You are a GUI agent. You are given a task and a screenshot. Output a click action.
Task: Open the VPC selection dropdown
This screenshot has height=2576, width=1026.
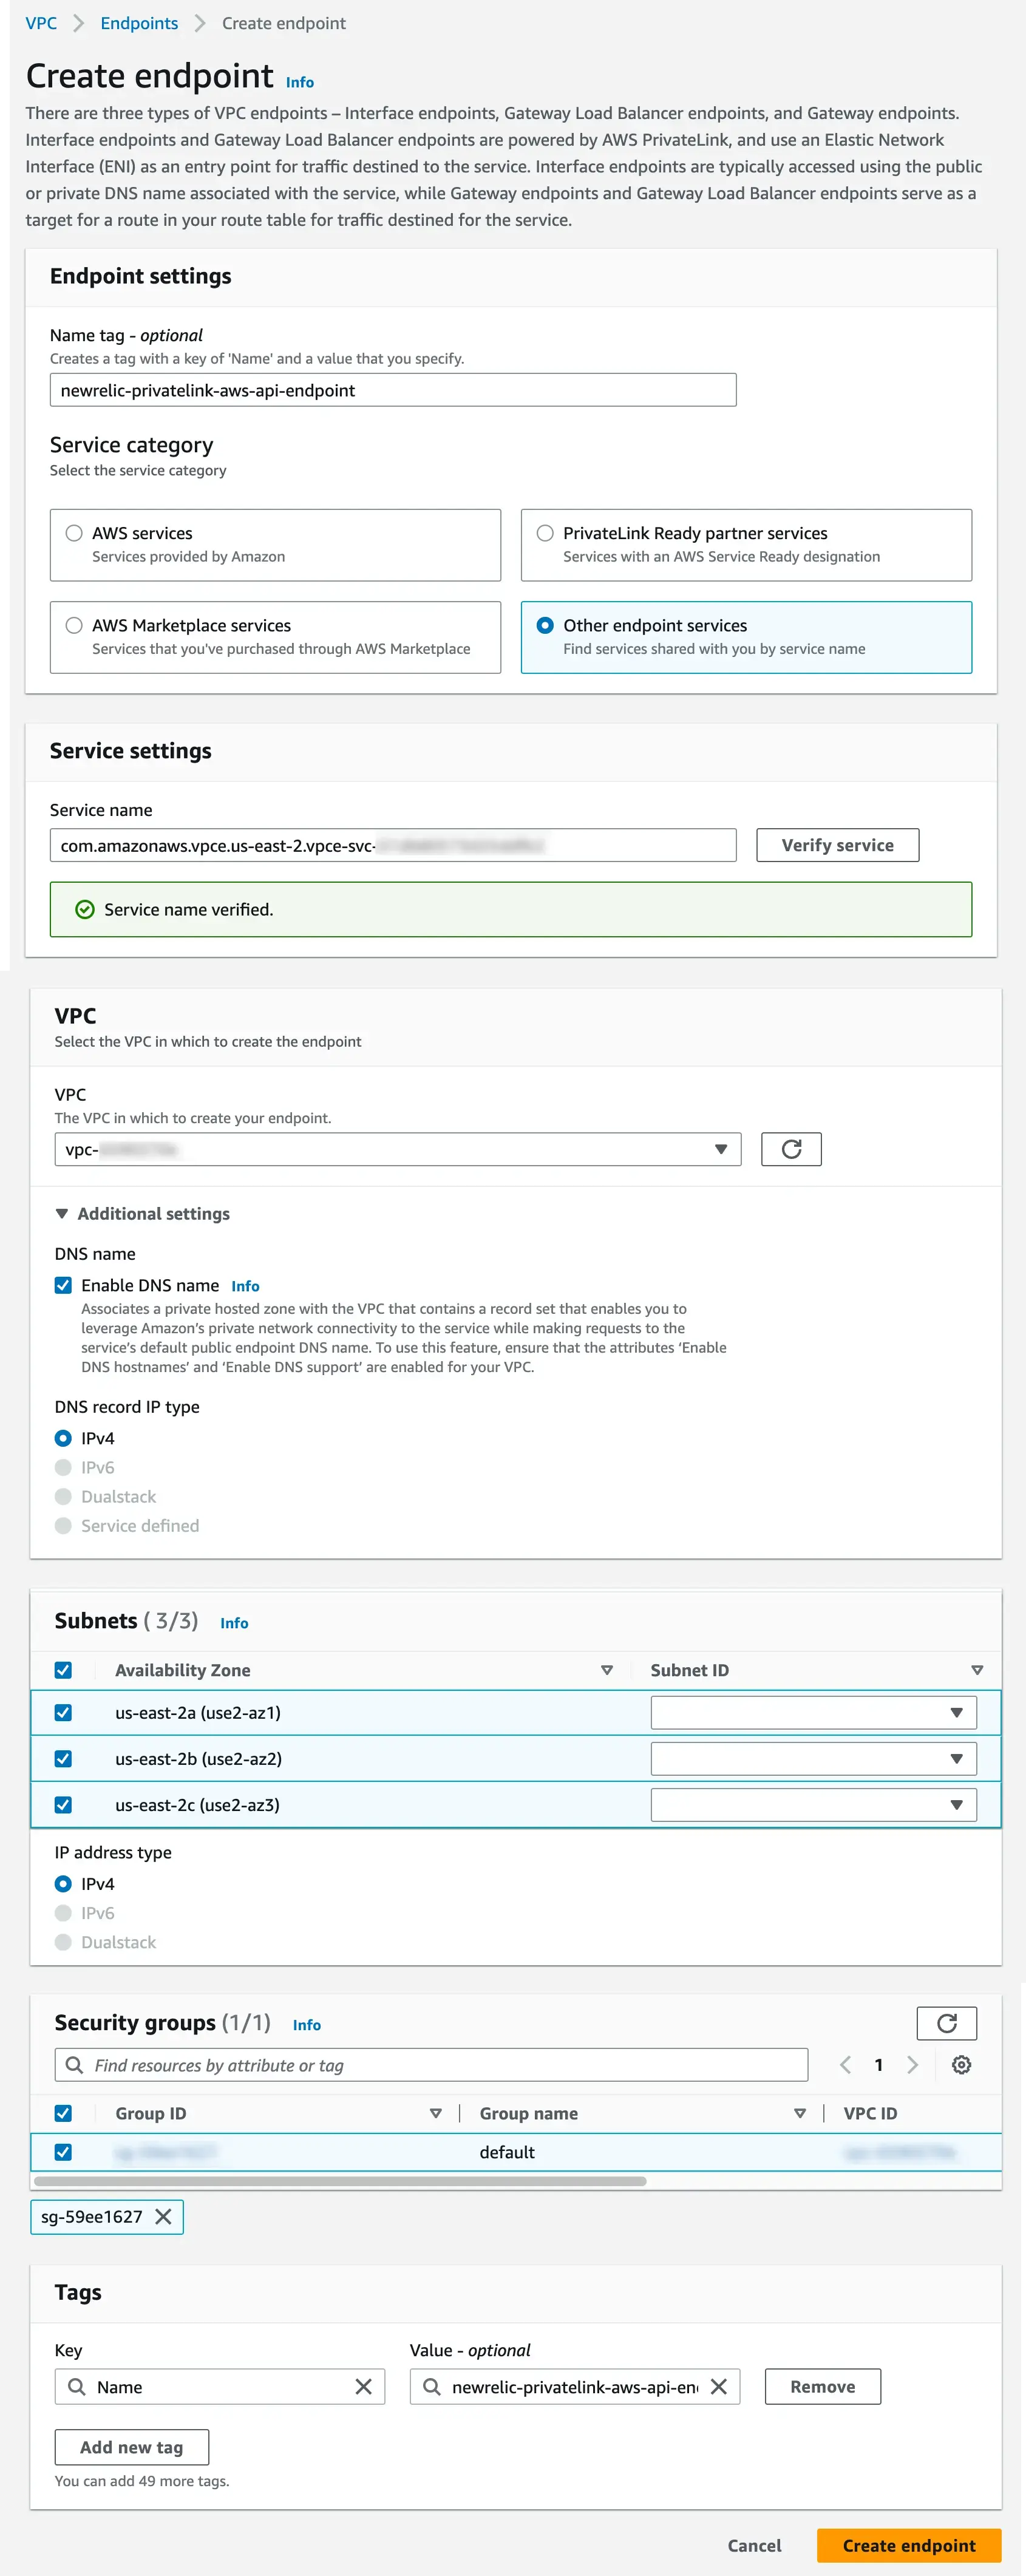[397, 1149]
